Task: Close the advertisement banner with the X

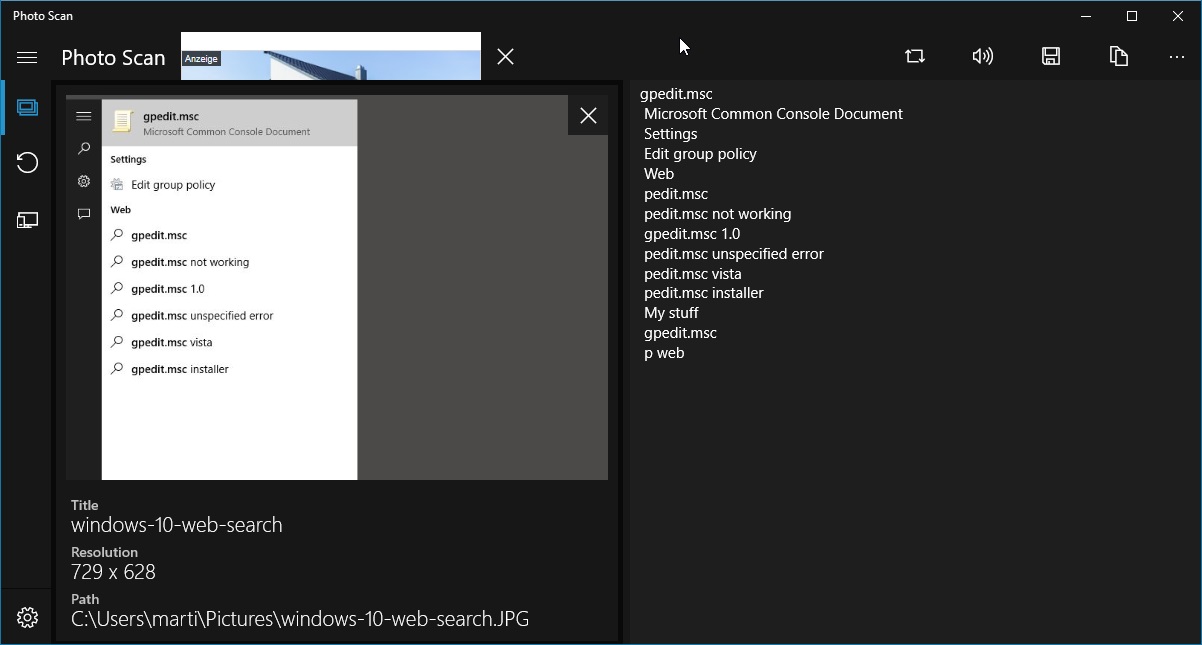Action: pyautogui.click(x=506, y=57)
